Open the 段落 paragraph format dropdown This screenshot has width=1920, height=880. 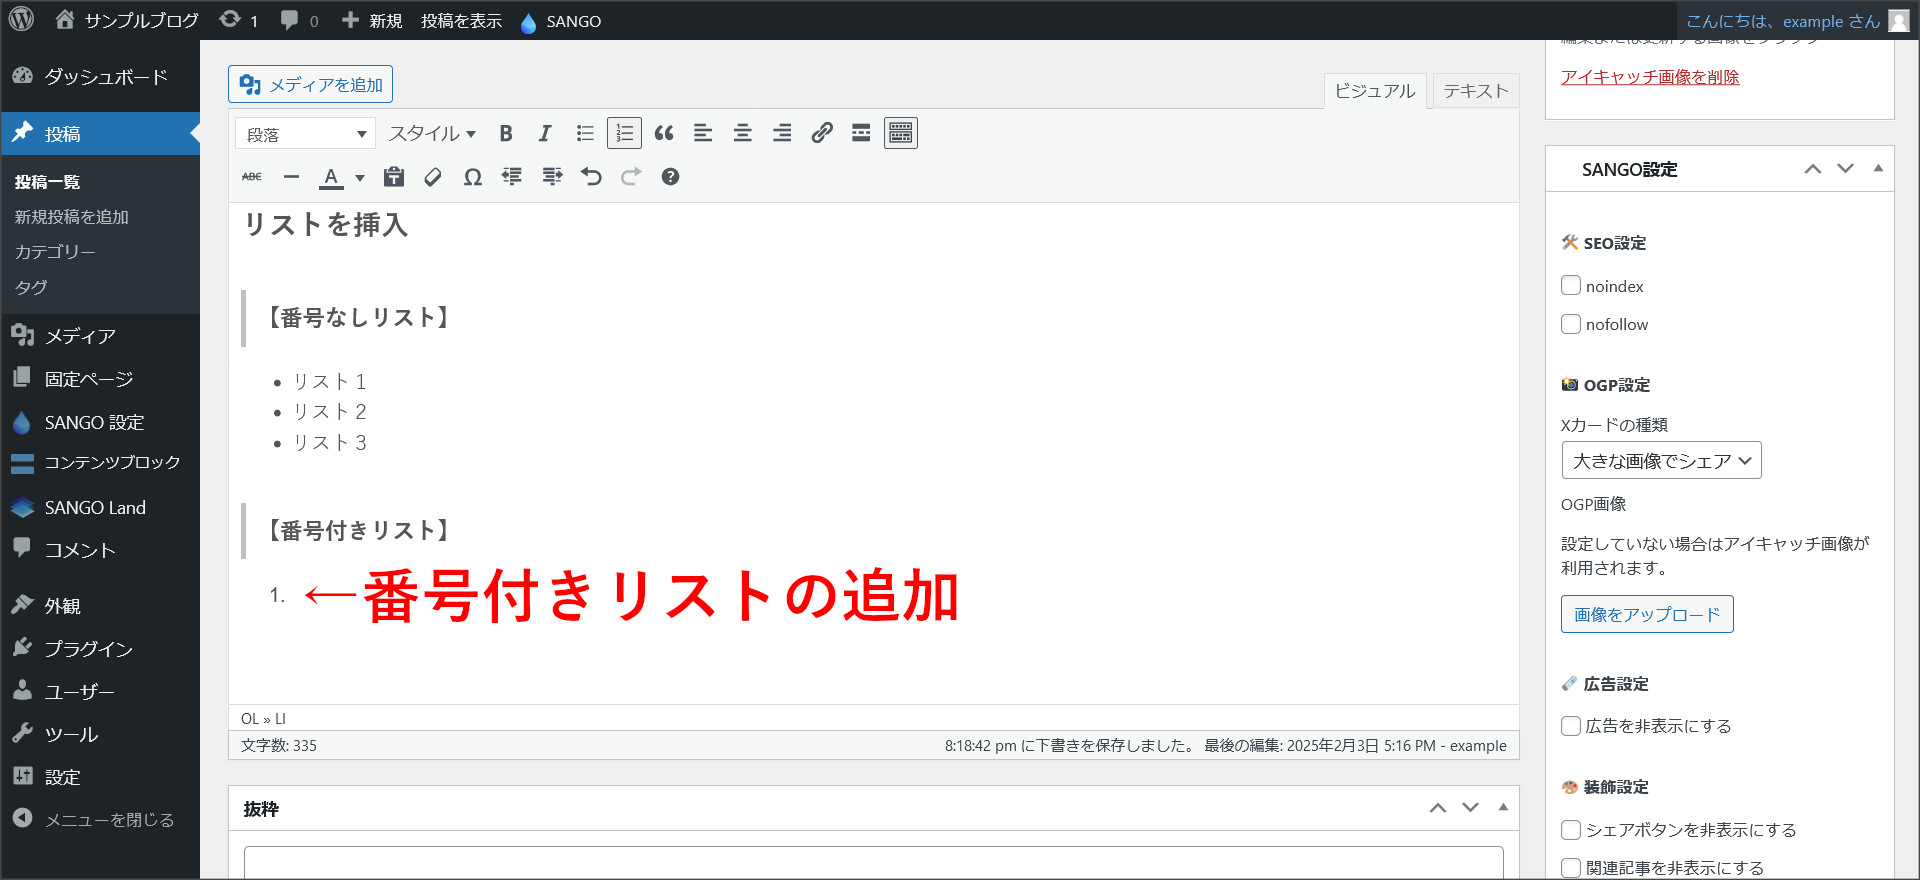pos(305,134)
